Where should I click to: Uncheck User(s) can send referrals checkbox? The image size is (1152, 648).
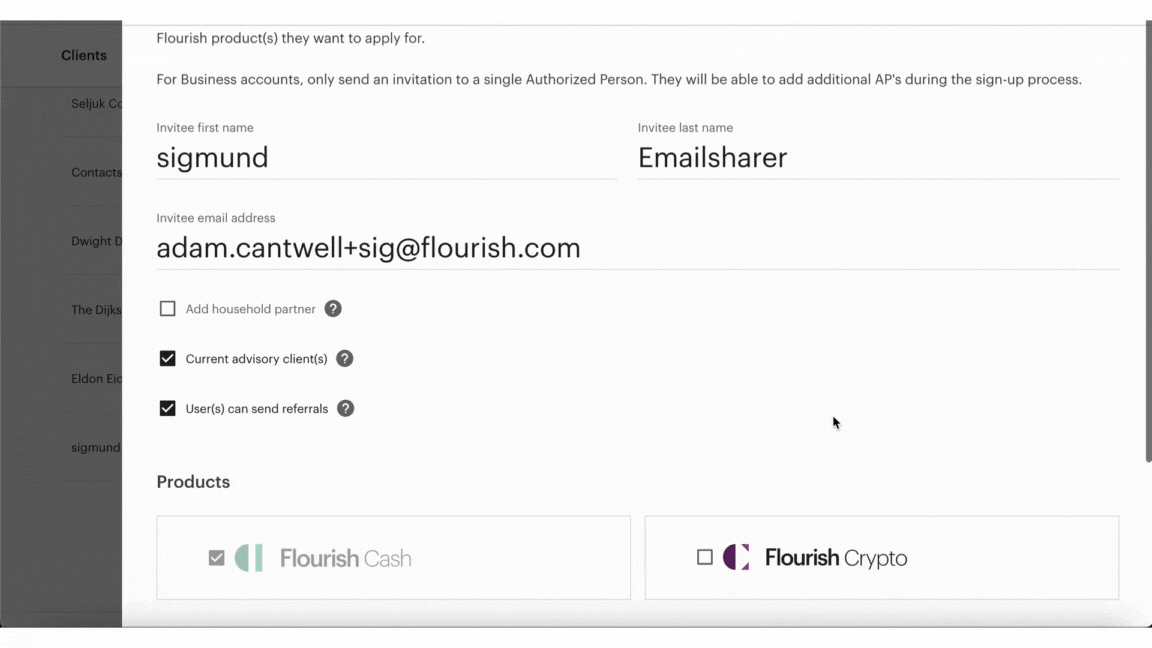[x=168, y=409]
